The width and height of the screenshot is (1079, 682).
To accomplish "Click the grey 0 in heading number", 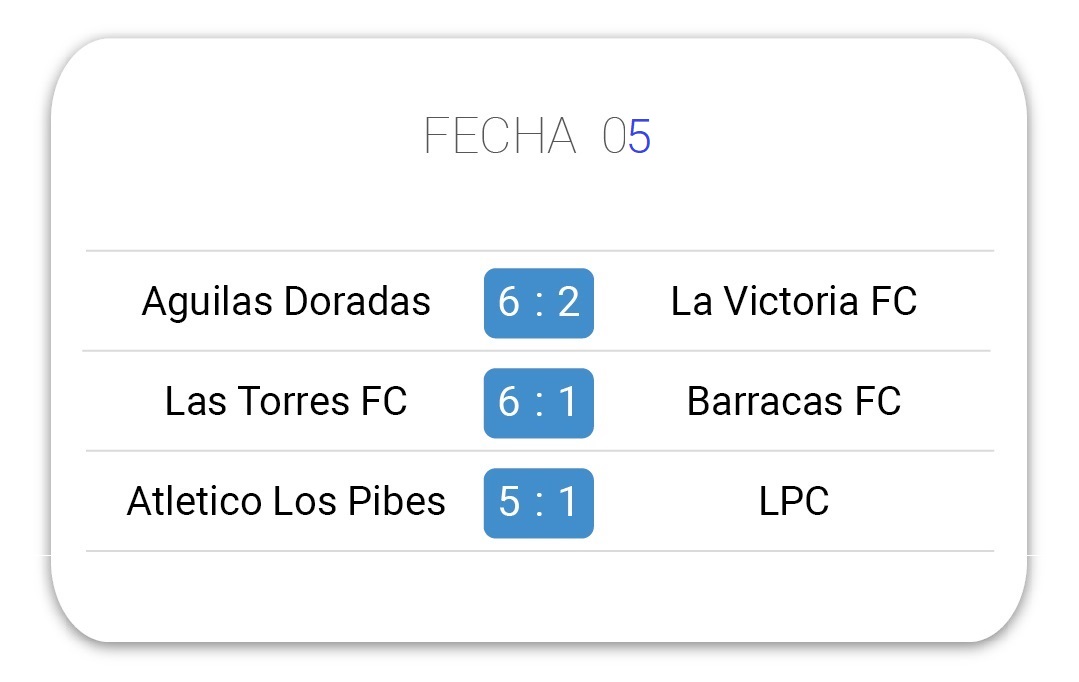I will [x=615, y=136].
